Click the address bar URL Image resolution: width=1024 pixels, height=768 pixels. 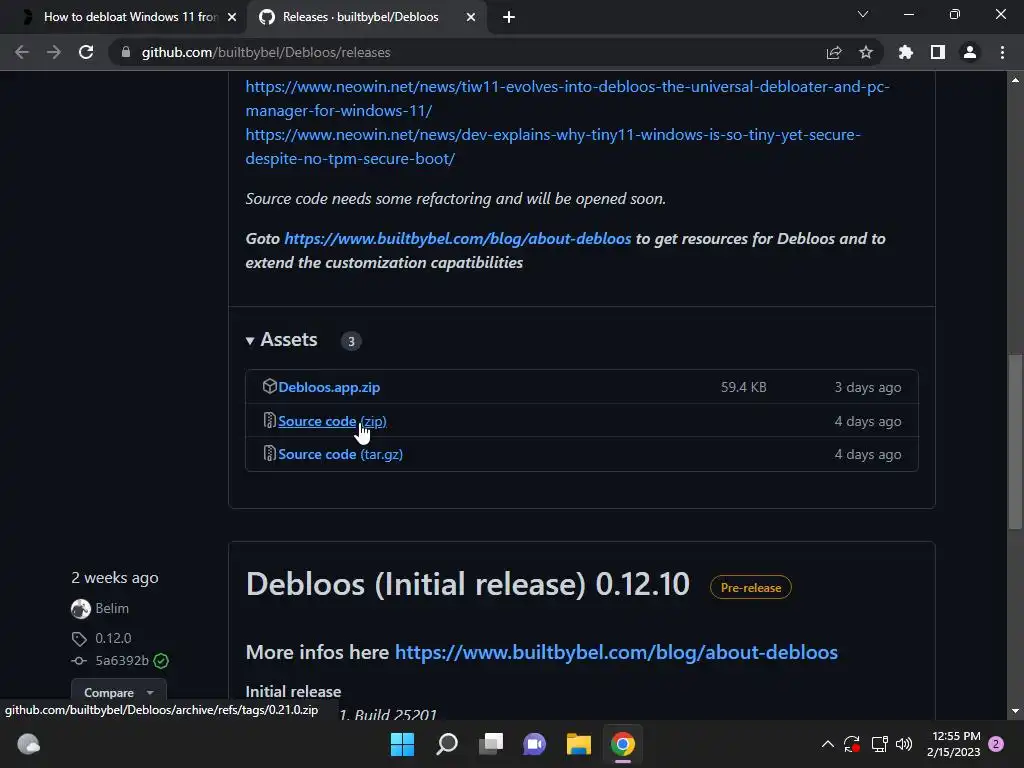tap(266, 52)
